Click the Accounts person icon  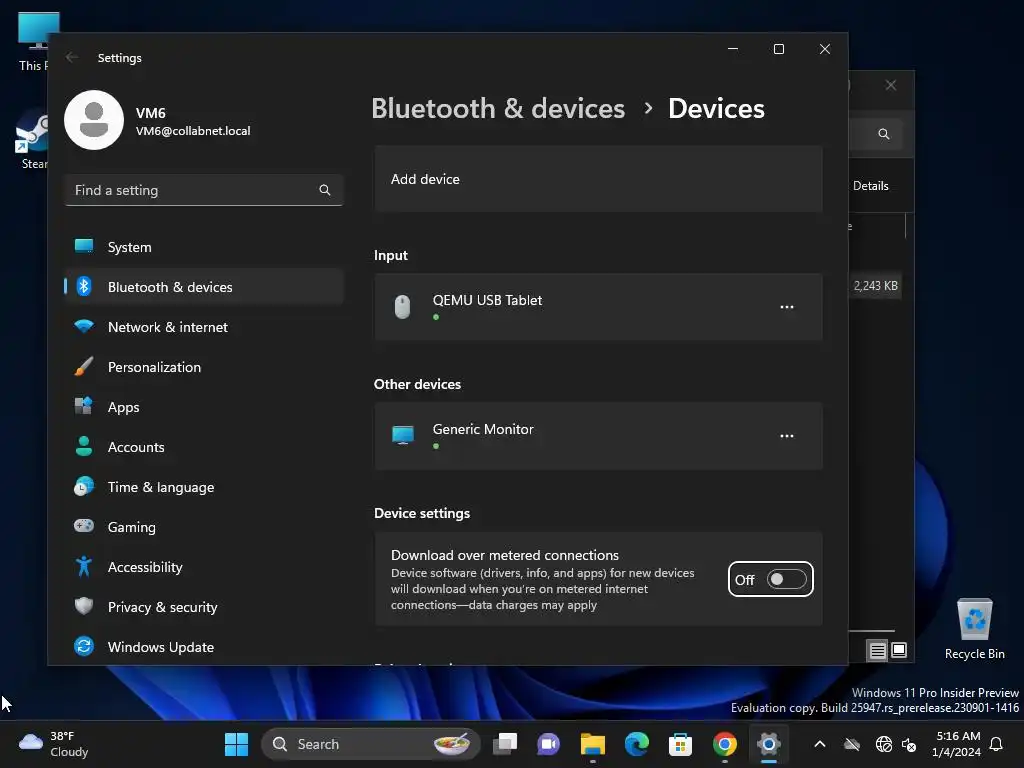[x=84, y=446]
